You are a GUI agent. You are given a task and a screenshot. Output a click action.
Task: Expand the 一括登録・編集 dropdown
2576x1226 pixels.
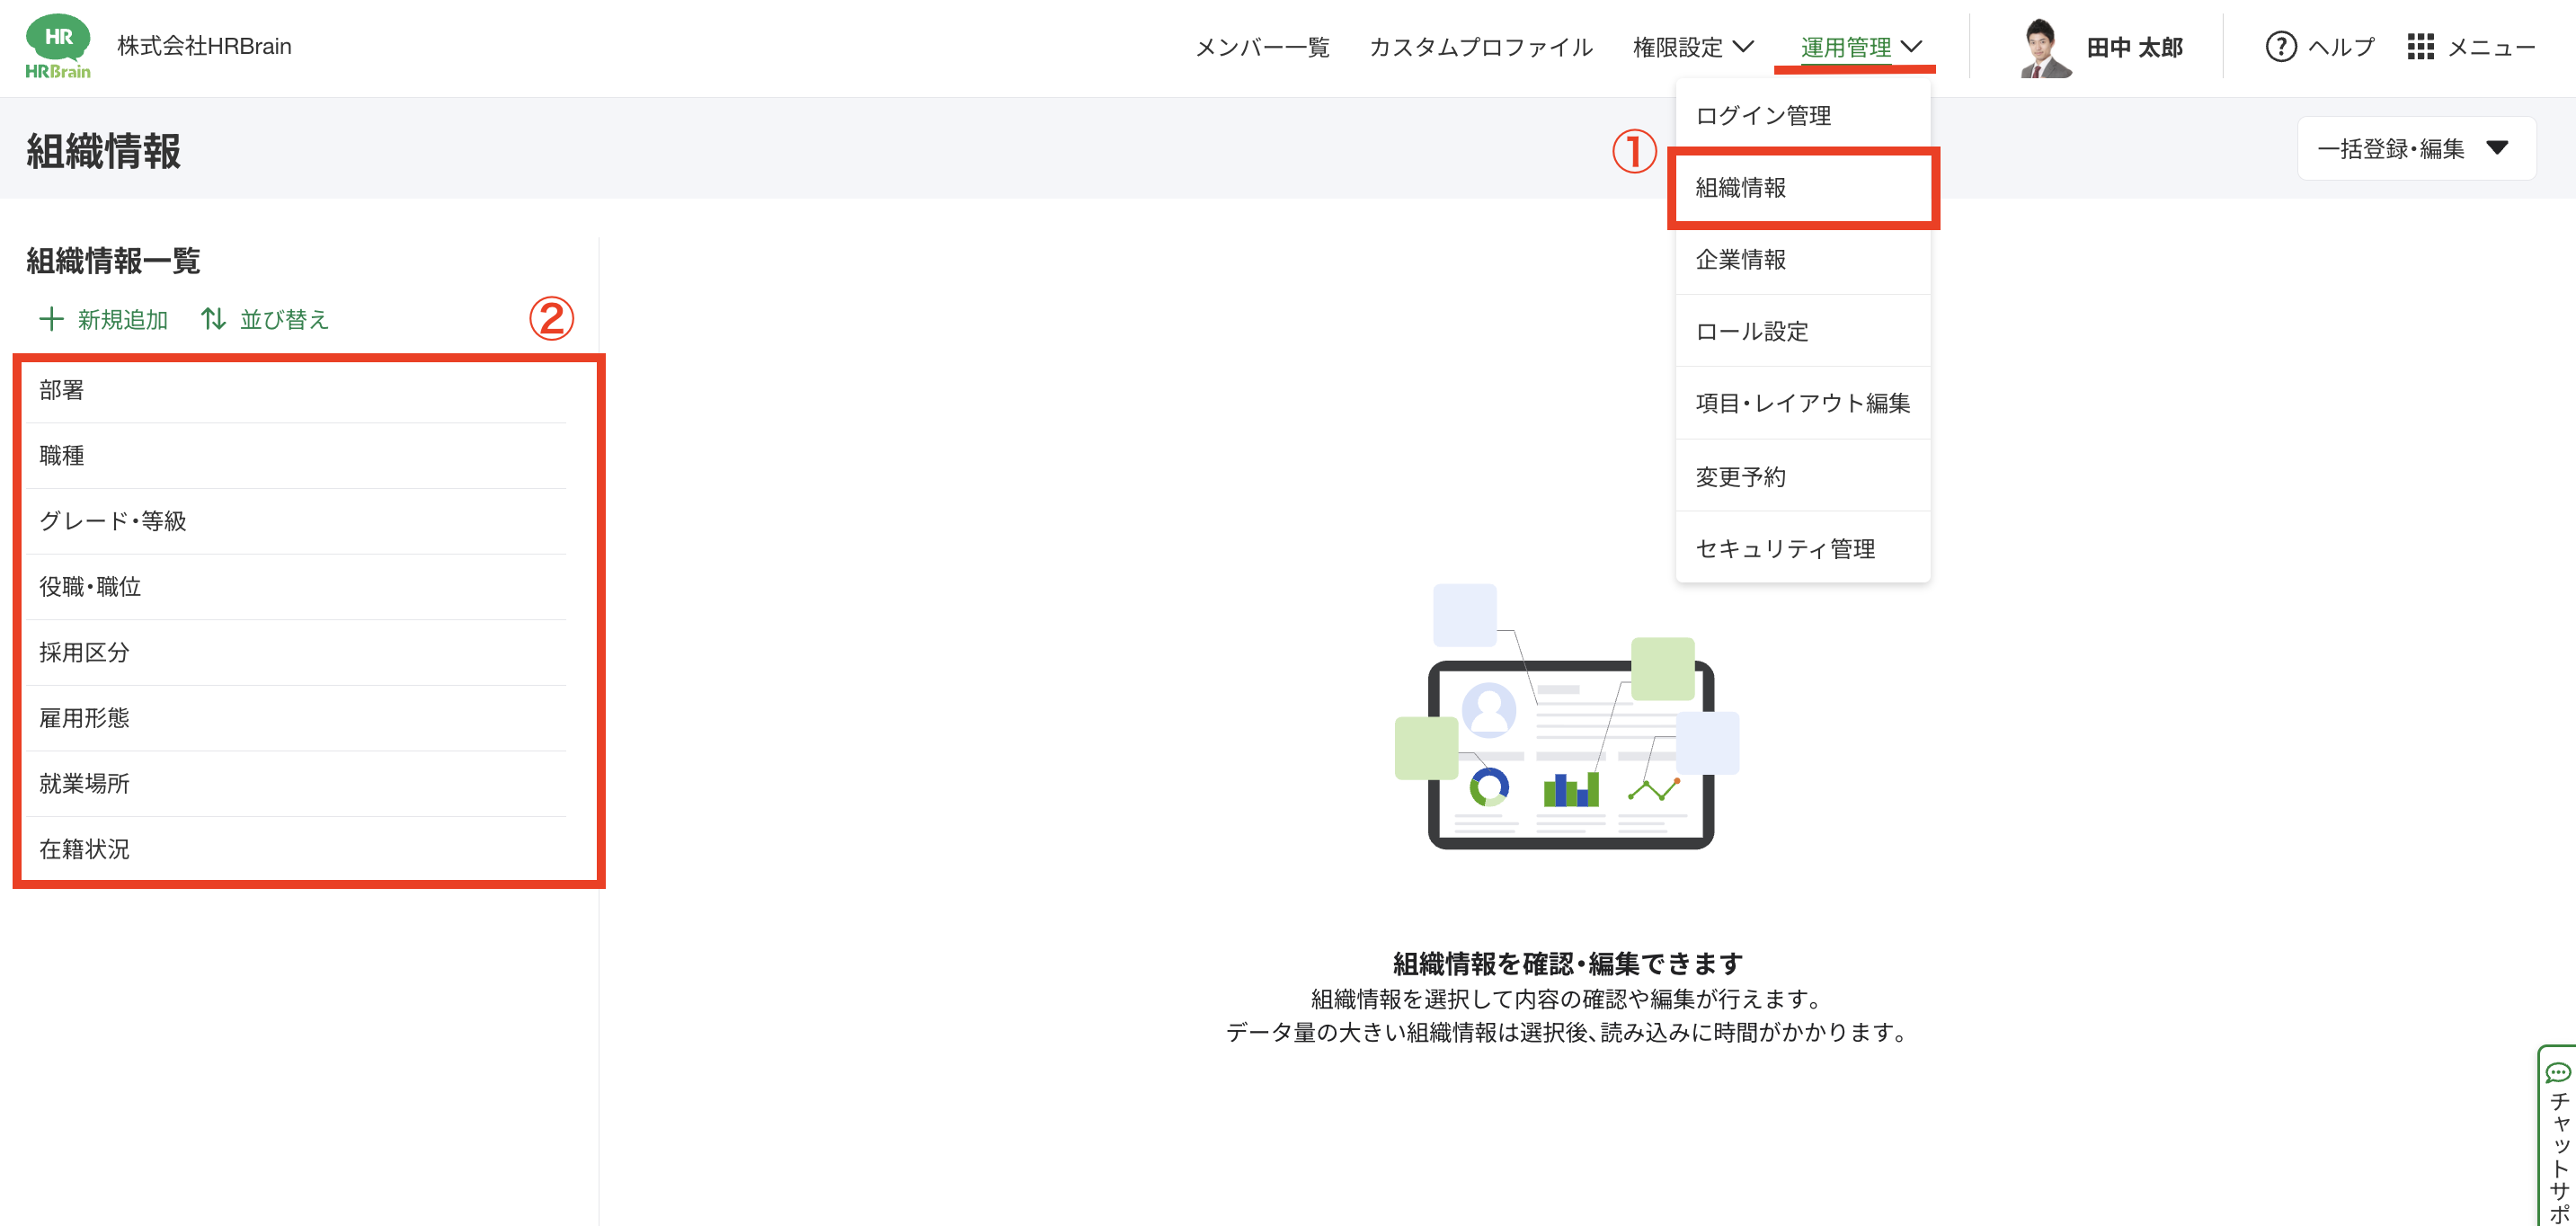click(x=2415, y=148)
